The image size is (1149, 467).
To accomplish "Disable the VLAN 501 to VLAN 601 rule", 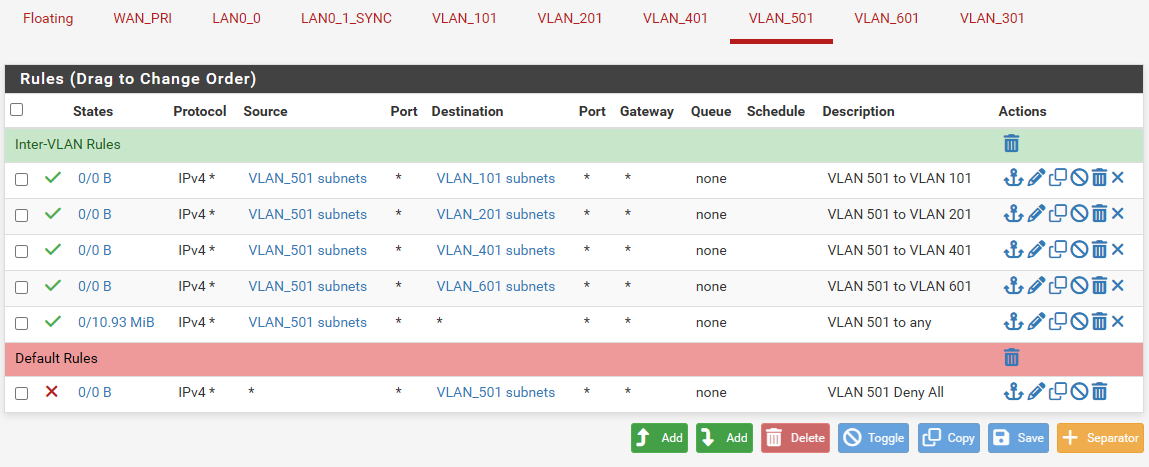I will pyautogui.click(x=1079, y=287).
